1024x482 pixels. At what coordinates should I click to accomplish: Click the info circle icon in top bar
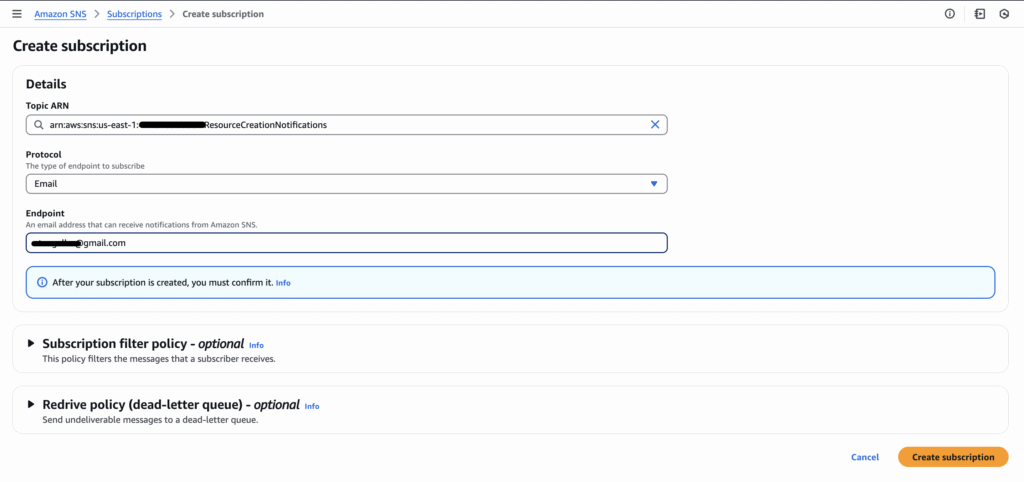pos(950,14)
